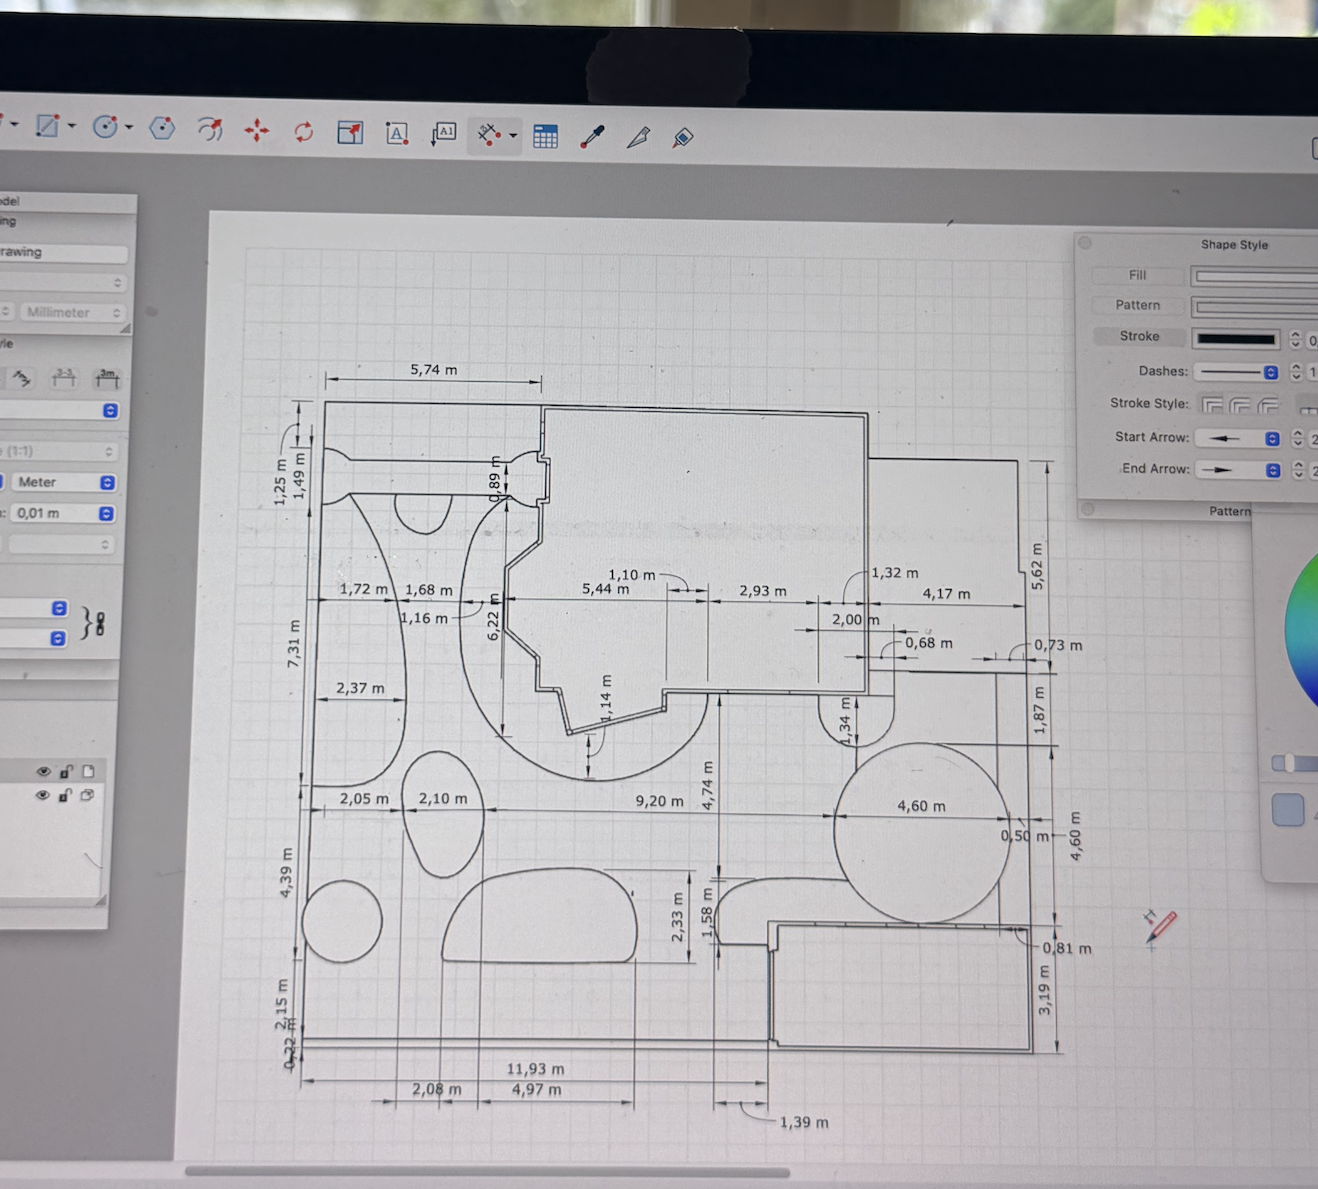Toggle the lock on the lower layer row
This screenshot has width=1318, height=1189.
tap(65, 795)
